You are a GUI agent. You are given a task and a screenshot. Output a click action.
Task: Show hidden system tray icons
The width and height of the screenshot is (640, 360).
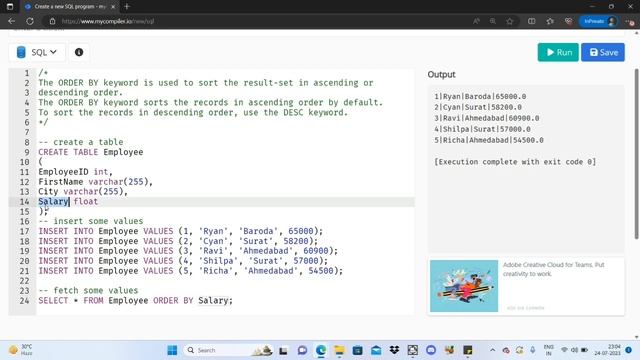(492, 350)
